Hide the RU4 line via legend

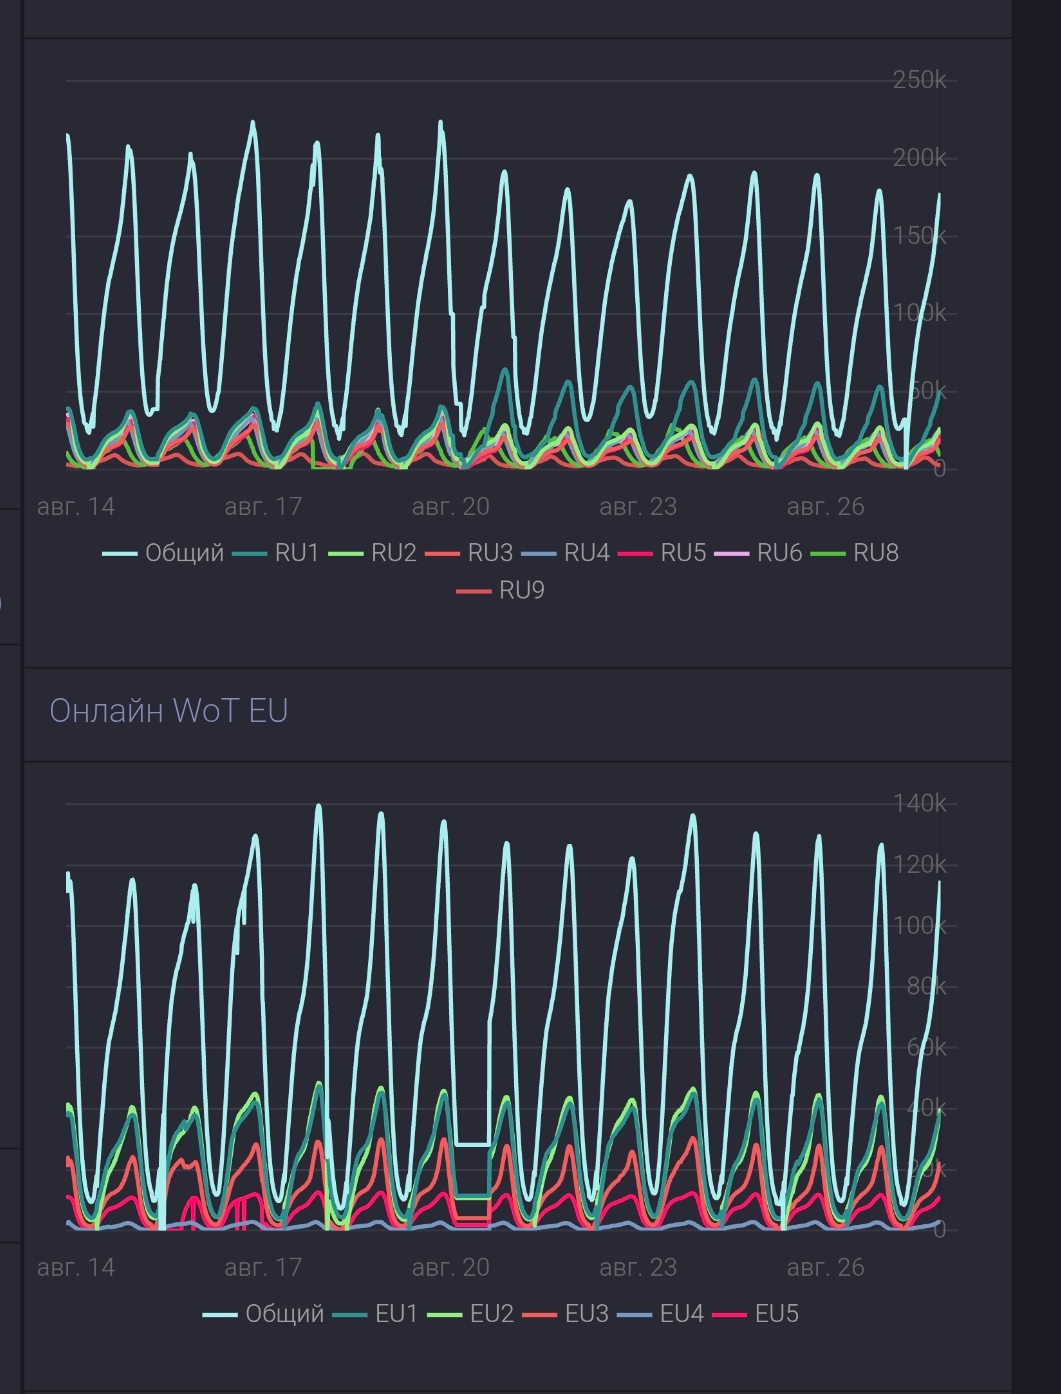click(x=565, y=553)
